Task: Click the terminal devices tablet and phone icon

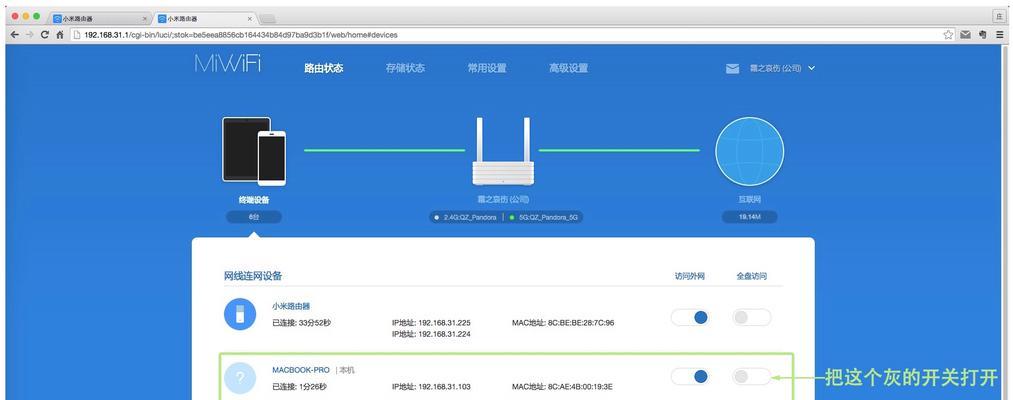Action: (254, 151)
